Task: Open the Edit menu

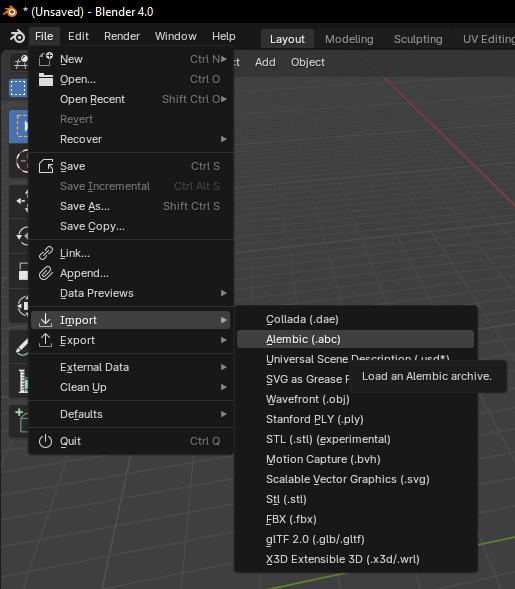Action: tap(78, 36)
